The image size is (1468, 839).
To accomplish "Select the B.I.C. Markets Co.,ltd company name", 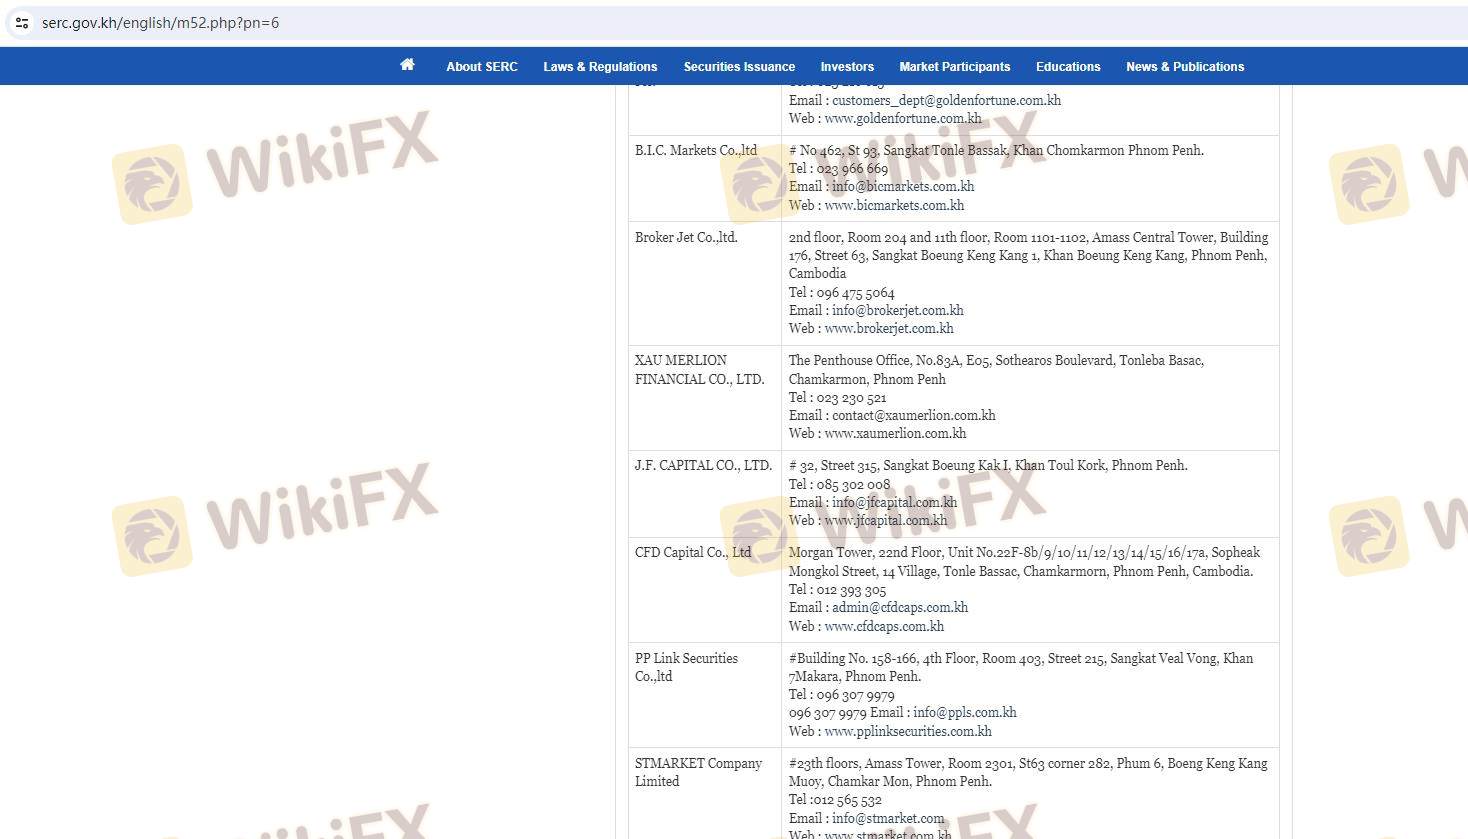I will pyautogui.click(x=696, y=150).
